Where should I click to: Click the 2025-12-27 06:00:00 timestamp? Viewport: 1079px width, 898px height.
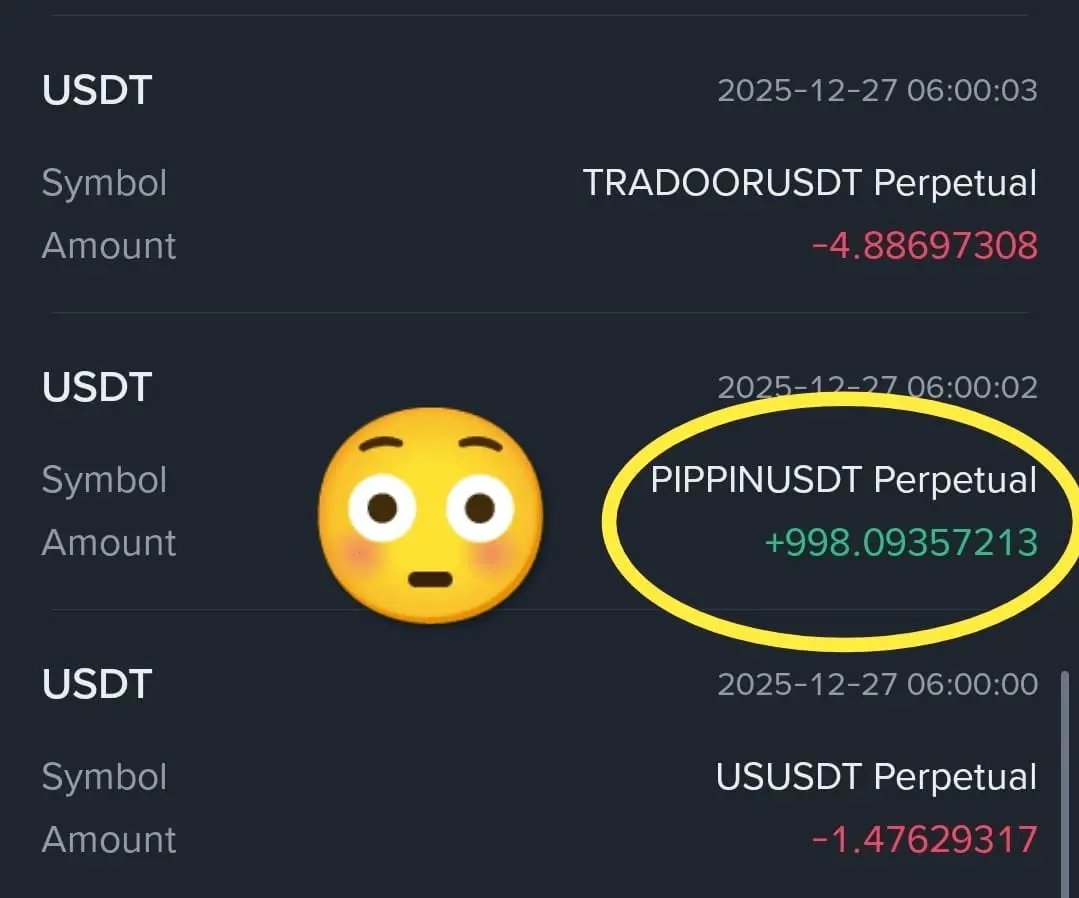(x=877, y=684)
